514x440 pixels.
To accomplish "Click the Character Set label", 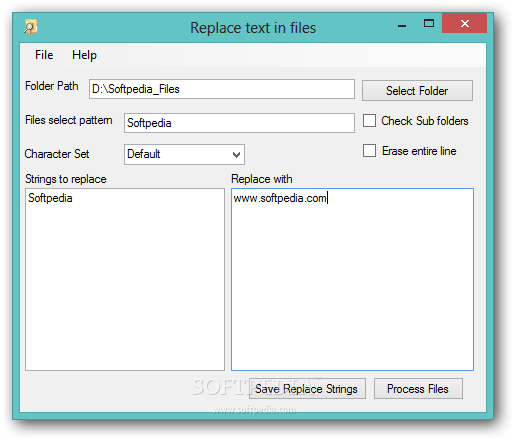I will (57, 154).
